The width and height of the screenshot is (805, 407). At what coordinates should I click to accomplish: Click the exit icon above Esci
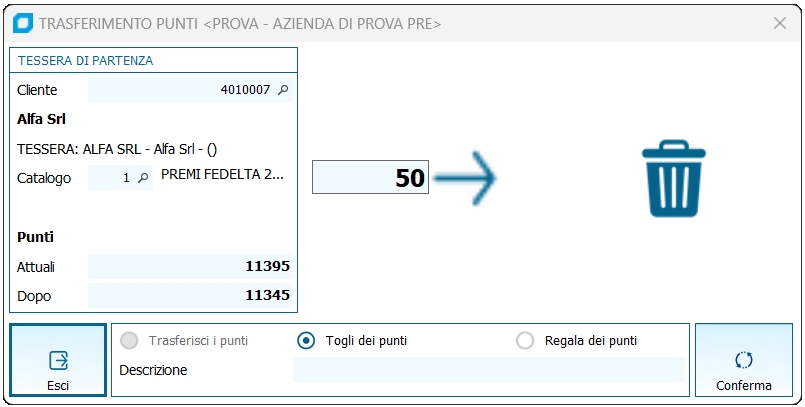58,360
